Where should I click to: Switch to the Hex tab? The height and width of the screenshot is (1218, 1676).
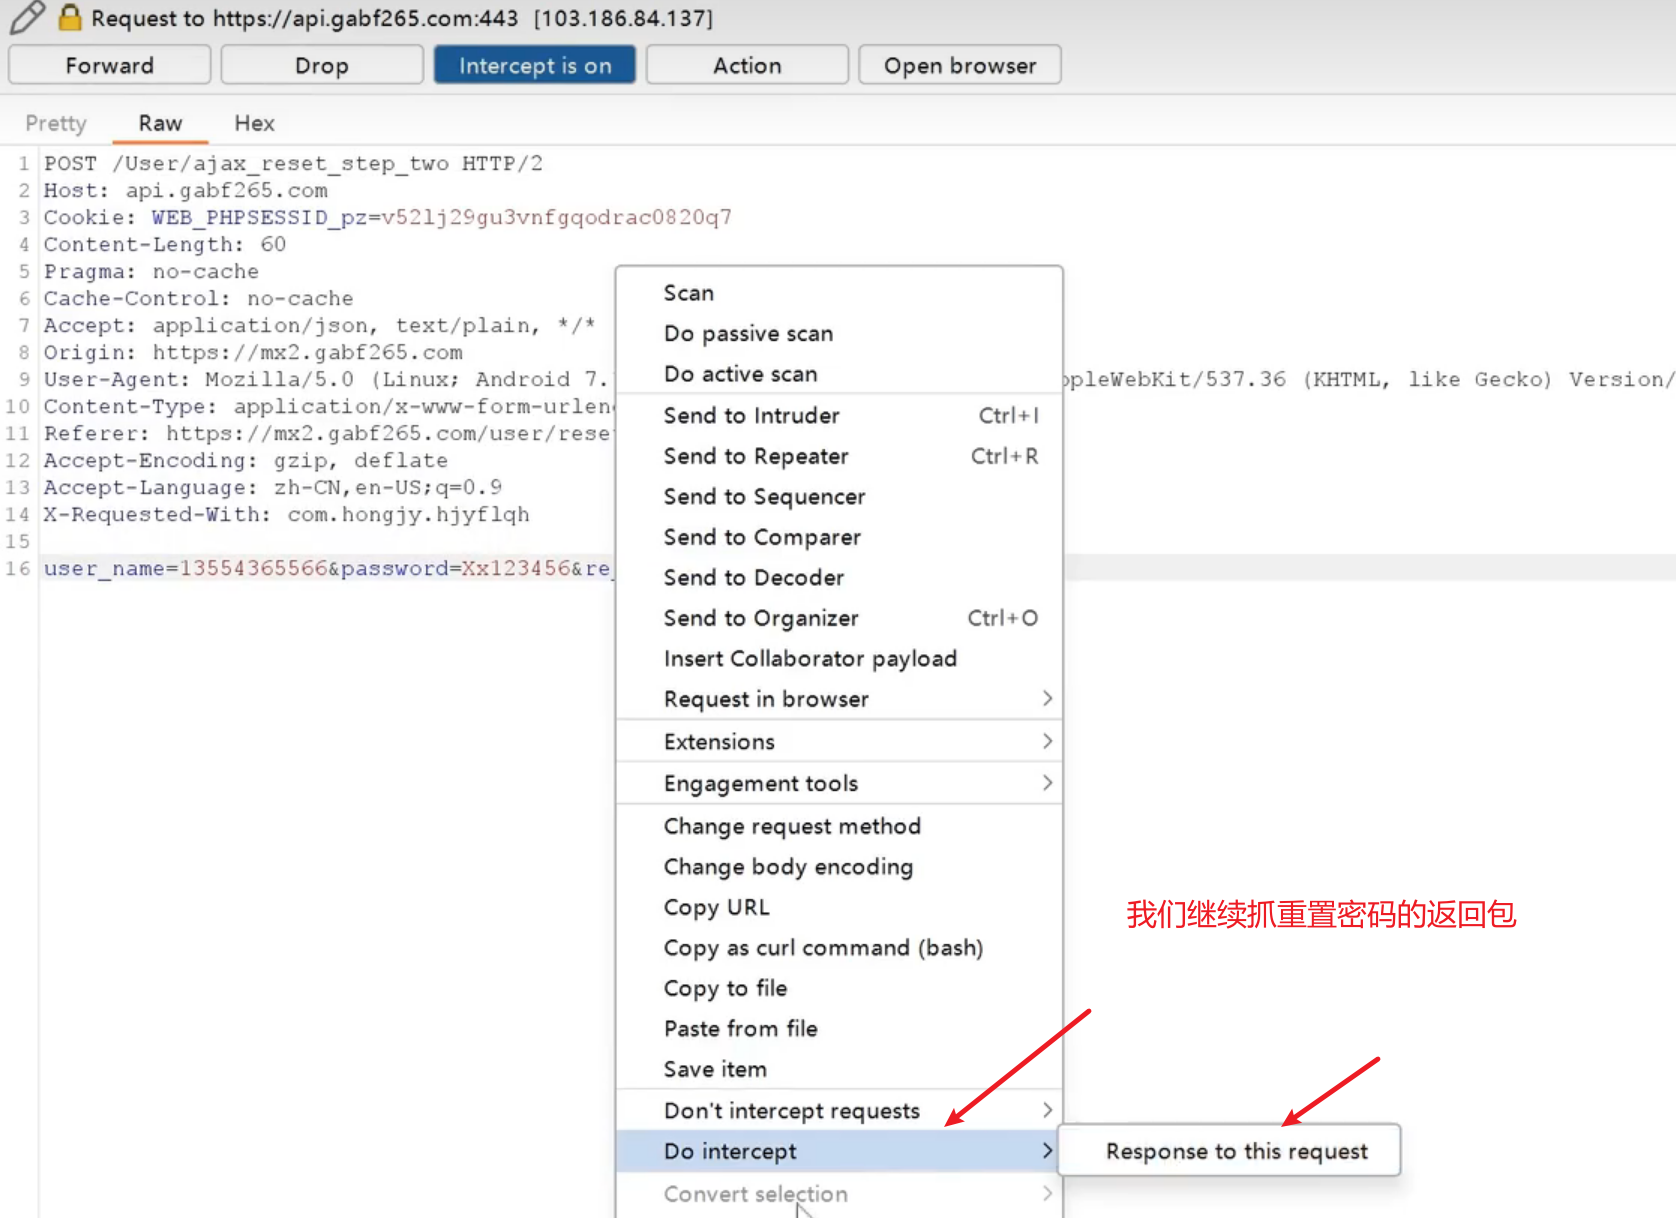tap(254, 123)
